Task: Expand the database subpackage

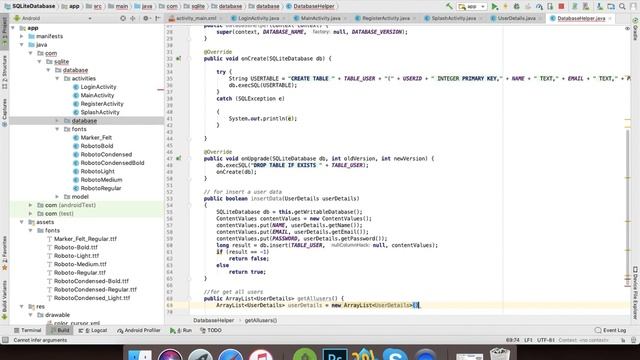Action: (x=57, y=121)
